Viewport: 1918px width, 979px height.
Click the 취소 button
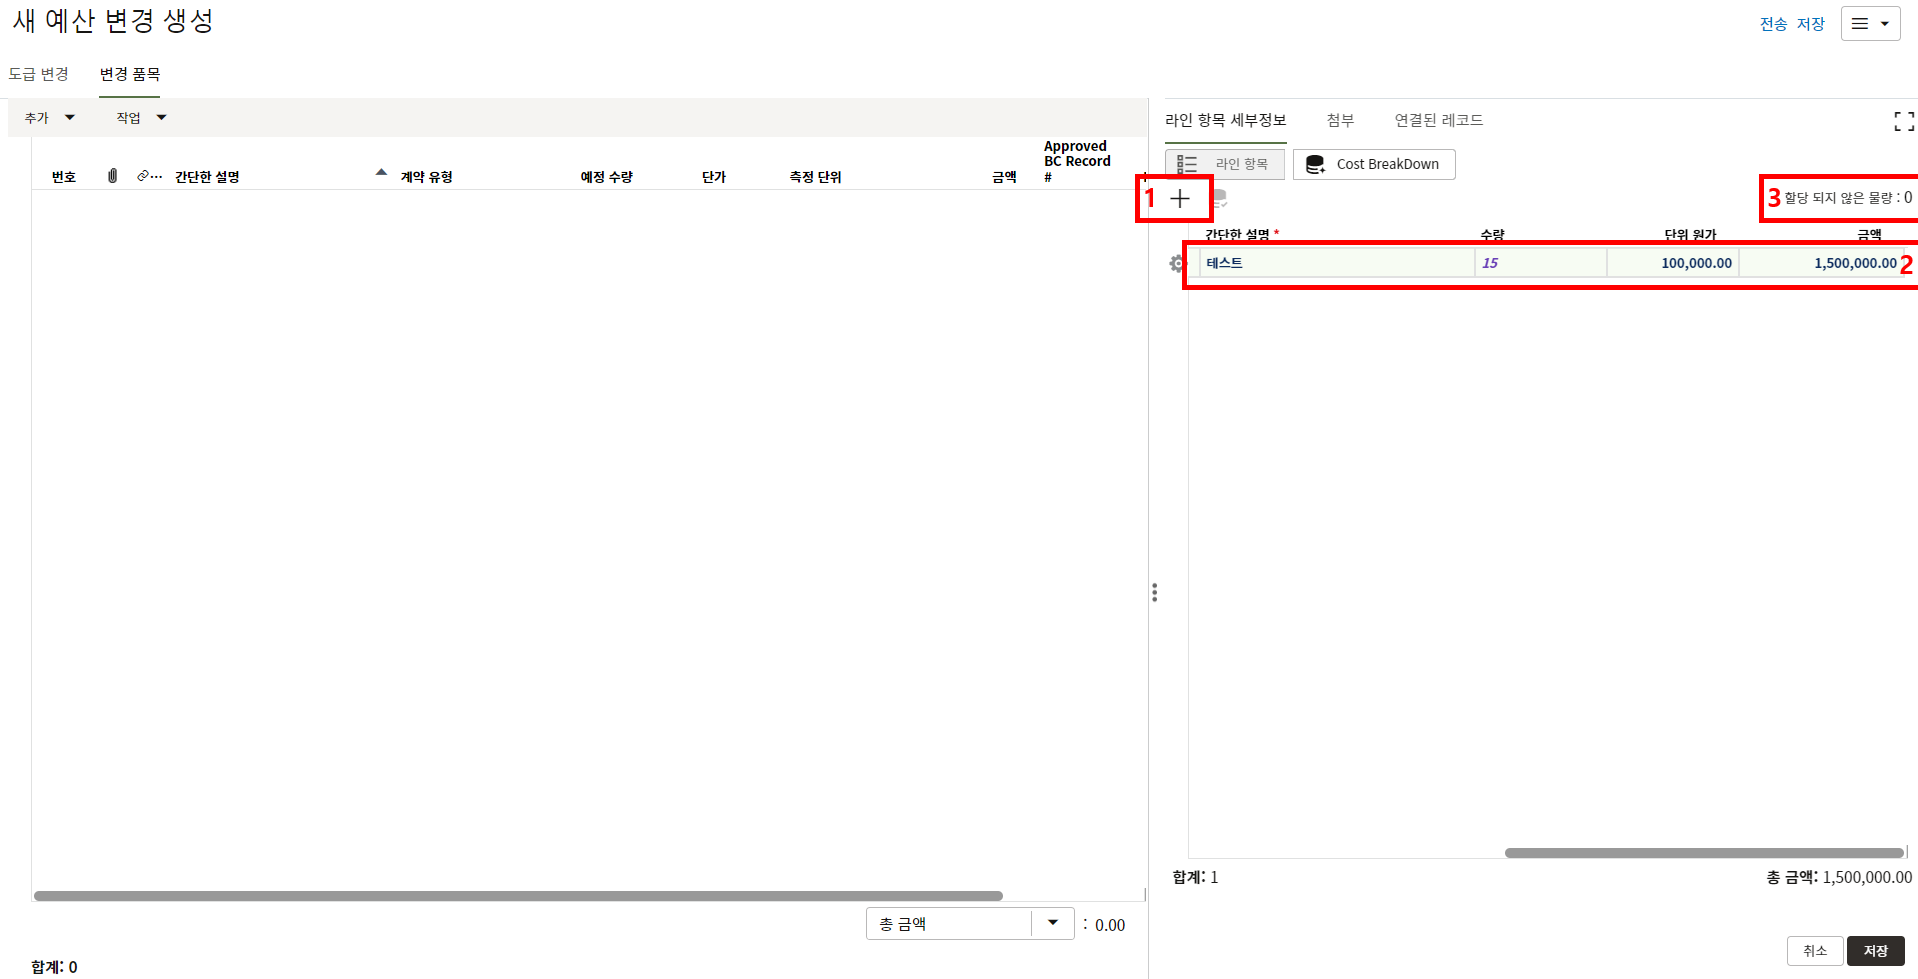[1814, 950]
